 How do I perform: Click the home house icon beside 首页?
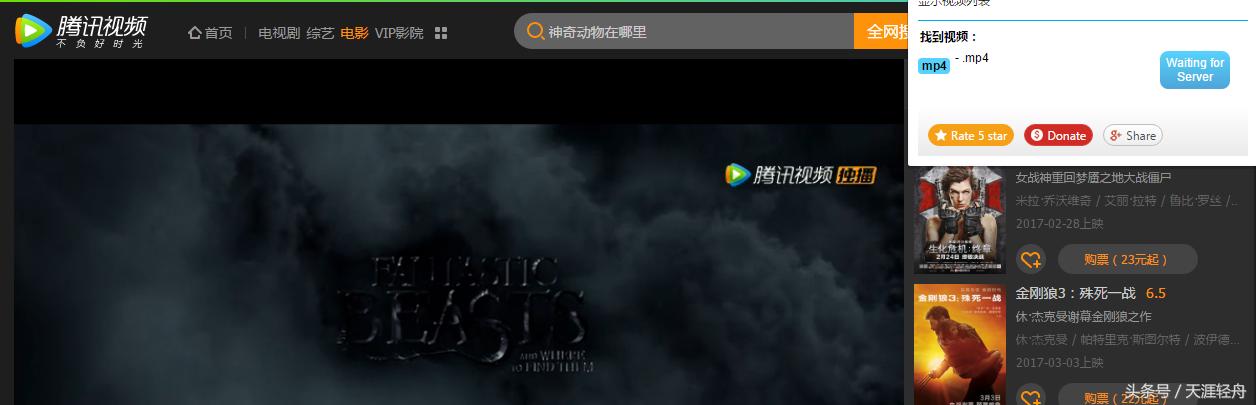[194, 33]
